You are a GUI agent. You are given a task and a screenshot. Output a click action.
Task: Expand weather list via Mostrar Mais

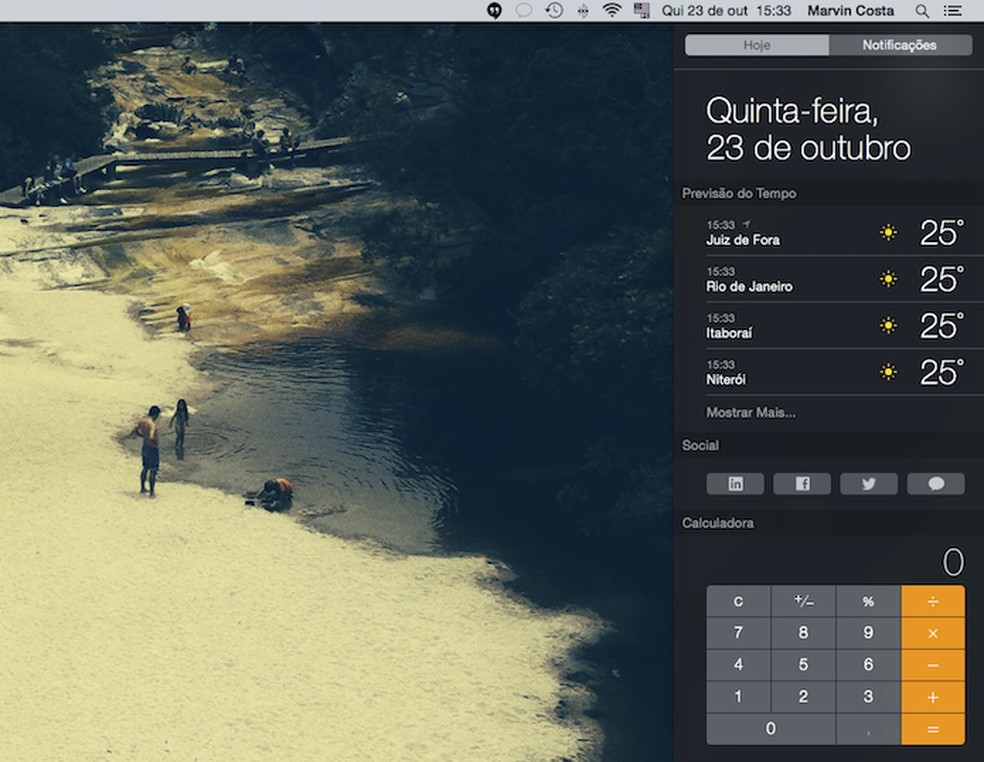750,412
